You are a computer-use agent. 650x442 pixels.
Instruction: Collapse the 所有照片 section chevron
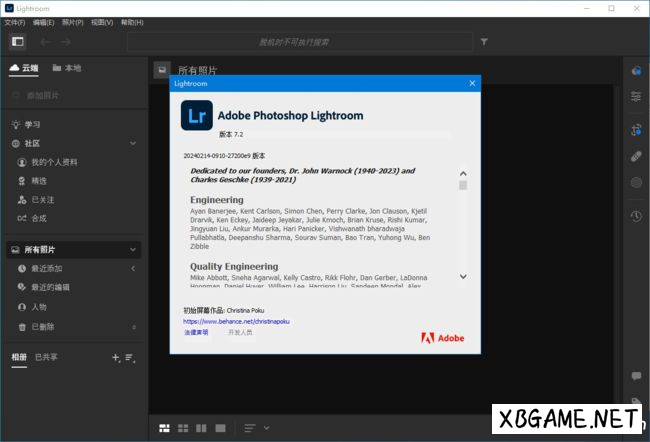tap(133, 250)
